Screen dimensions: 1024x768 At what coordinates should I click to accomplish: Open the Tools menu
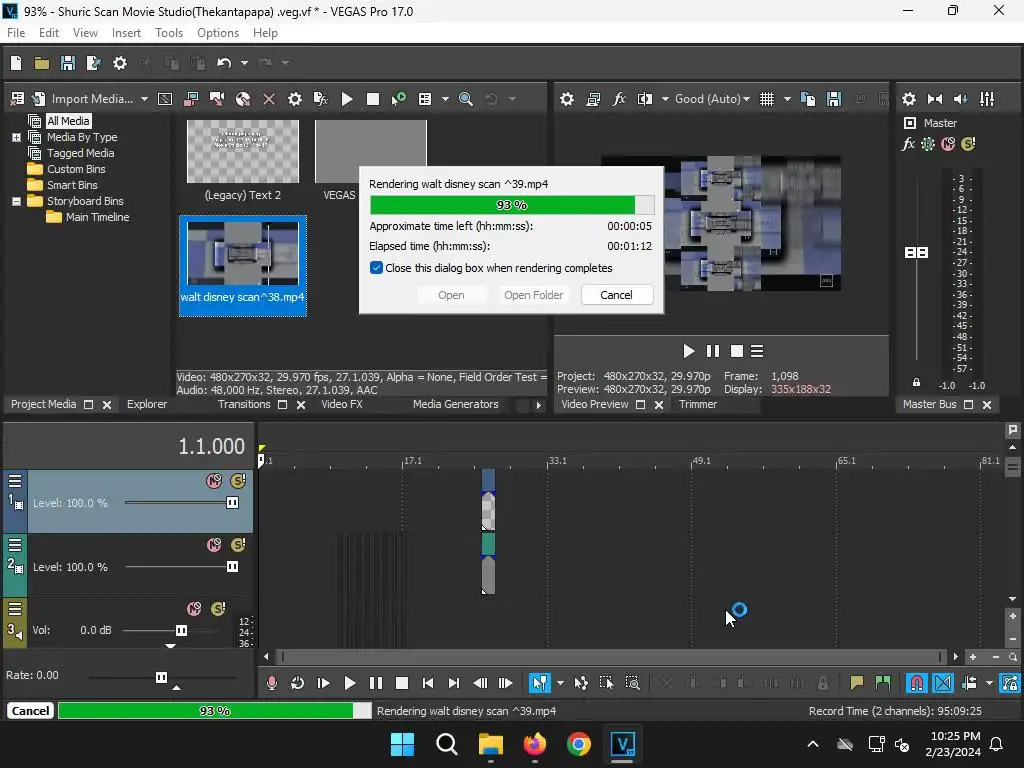coord(168,33)
